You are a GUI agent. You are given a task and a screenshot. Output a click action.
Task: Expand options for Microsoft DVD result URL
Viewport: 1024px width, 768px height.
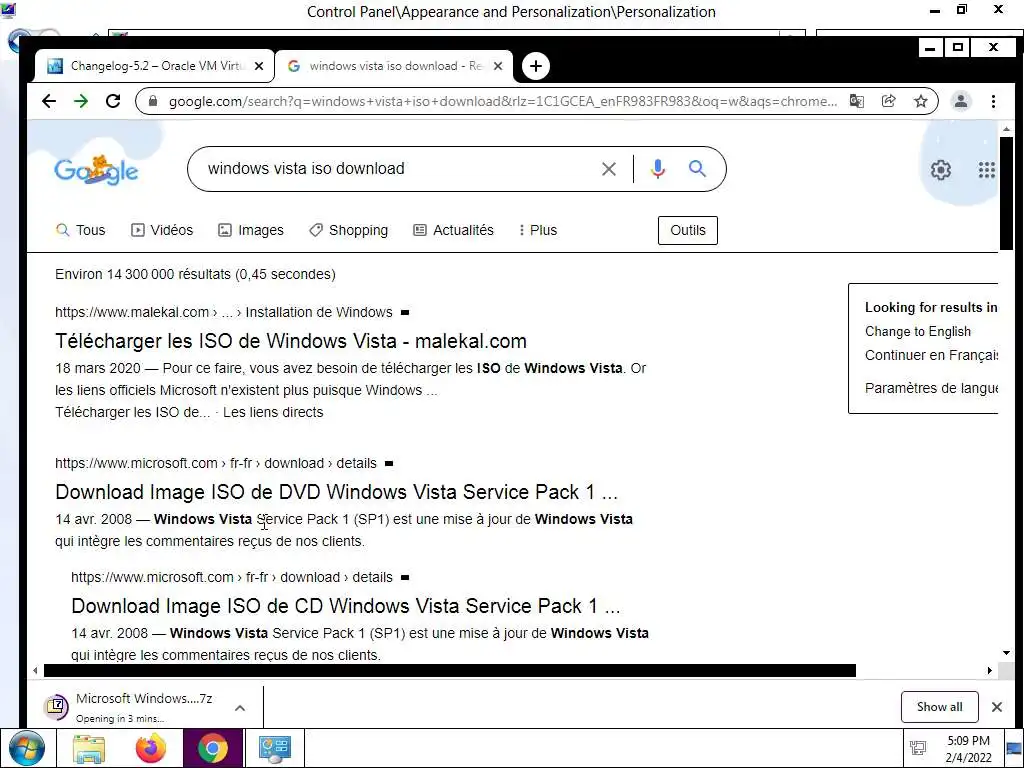click(x=389, y=464)
